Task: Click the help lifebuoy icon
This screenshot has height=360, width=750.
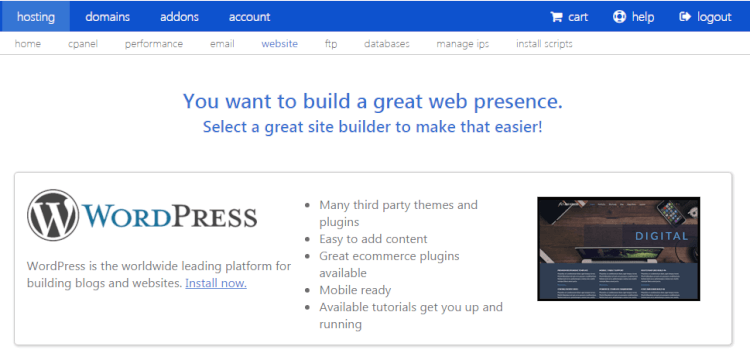Action: tap(619, 17)
